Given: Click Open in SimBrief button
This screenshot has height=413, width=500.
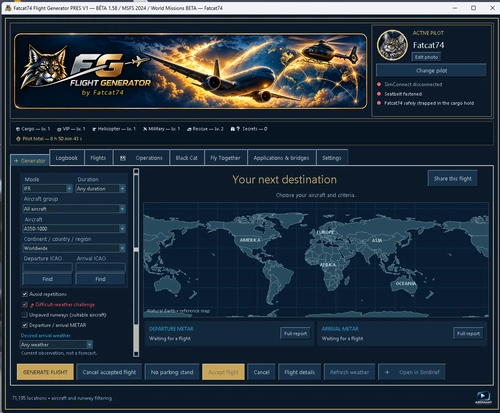Looking at the screenshot, I should (x=412, y=372).
